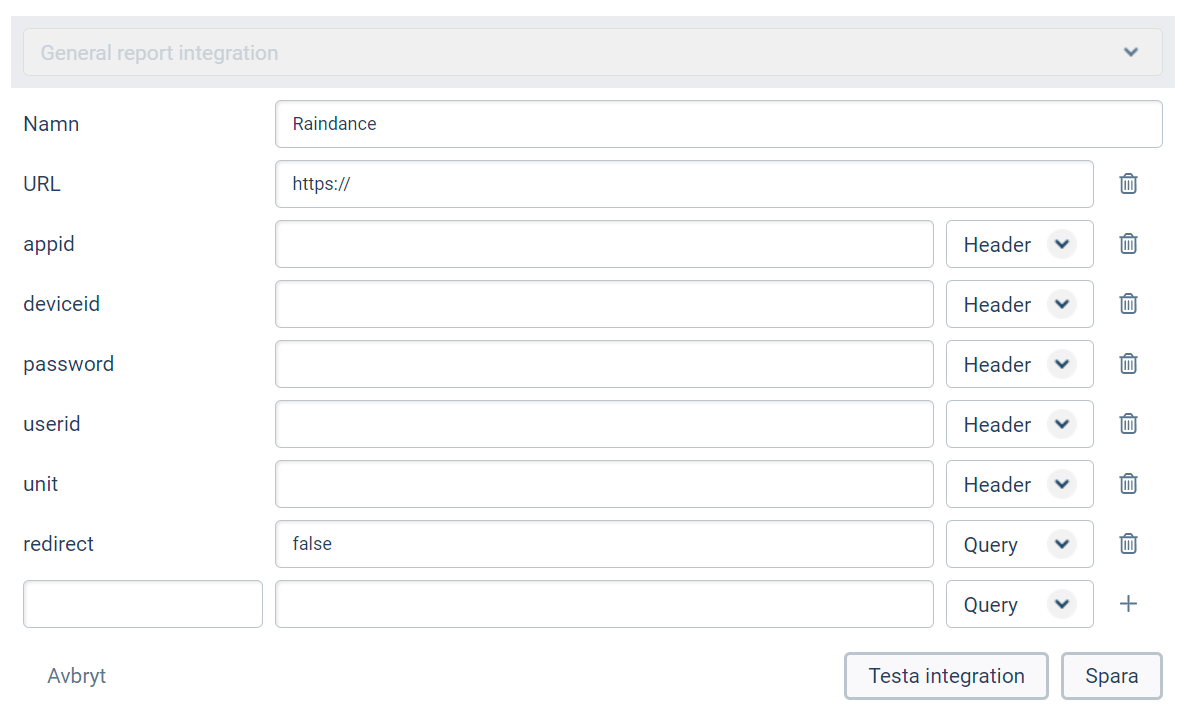Screen dimensions: 1186x717
Task: Open type dropdown for the new empty row
Action: (1019, 605)
